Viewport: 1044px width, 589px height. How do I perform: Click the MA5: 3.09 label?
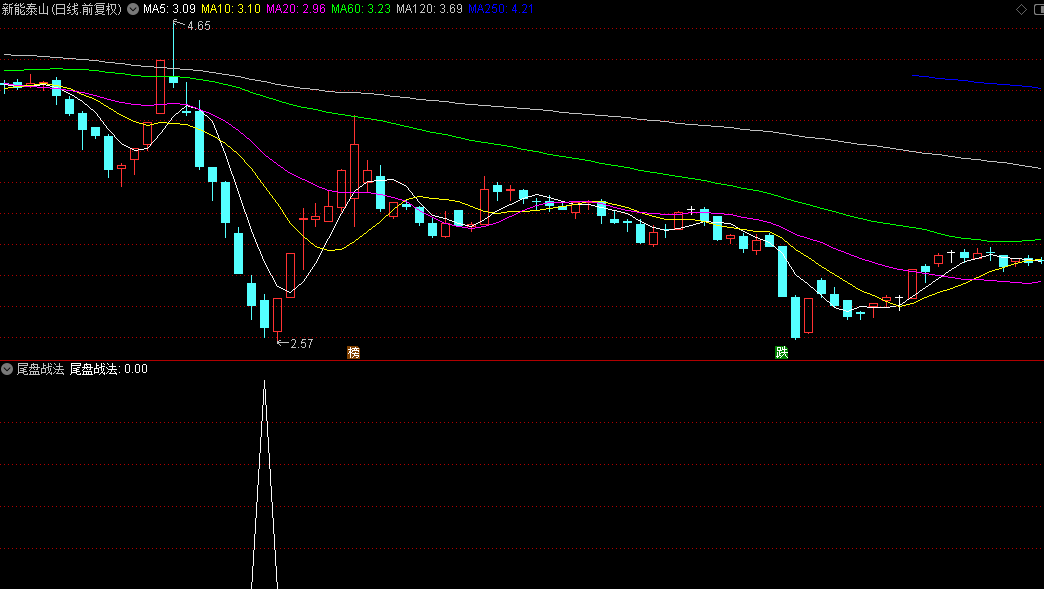pyautogui.click(x=169, y=9)
